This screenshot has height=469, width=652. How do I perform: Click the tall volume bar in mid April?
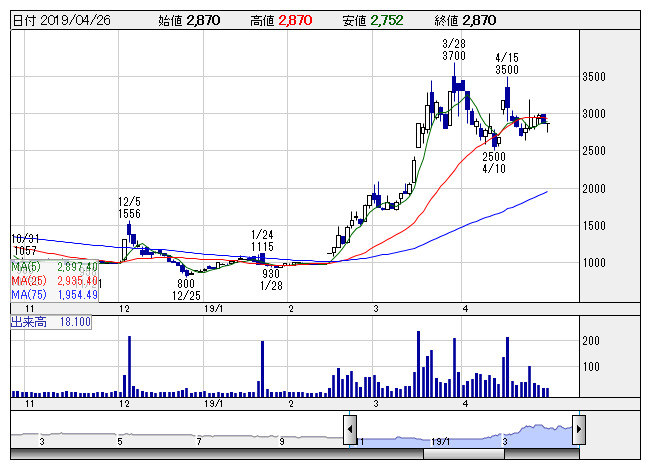tap(507, 367)
